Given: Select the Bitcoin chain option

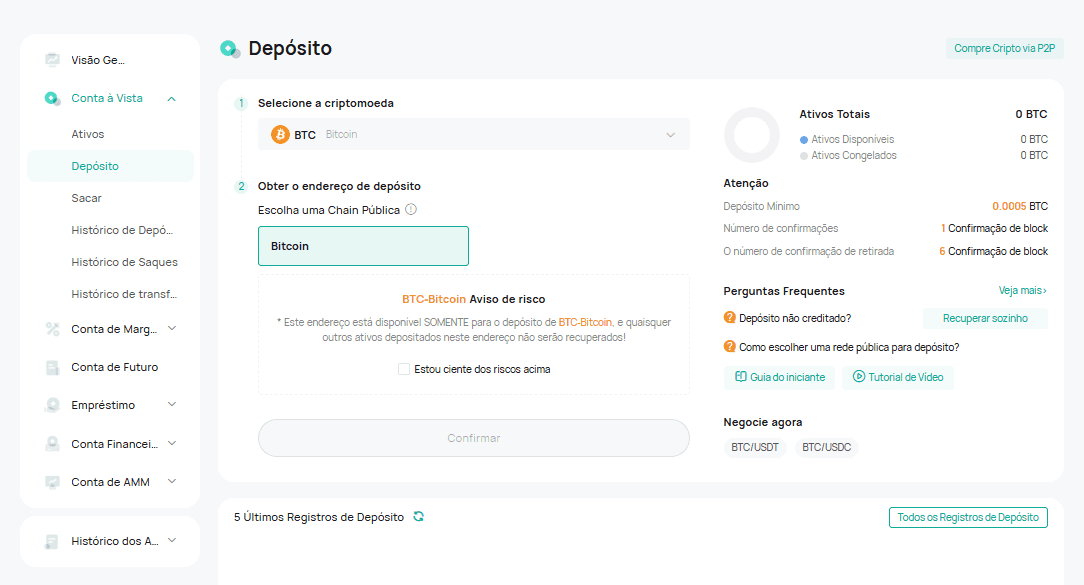Looking at the screenshot, I should pos(363,246).
